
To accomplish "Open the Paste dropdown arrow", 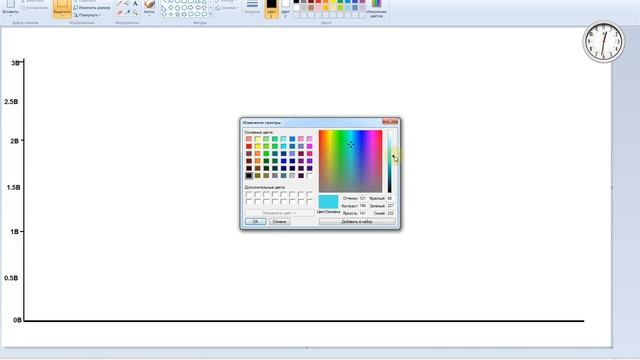I will (x=11, y=16).
